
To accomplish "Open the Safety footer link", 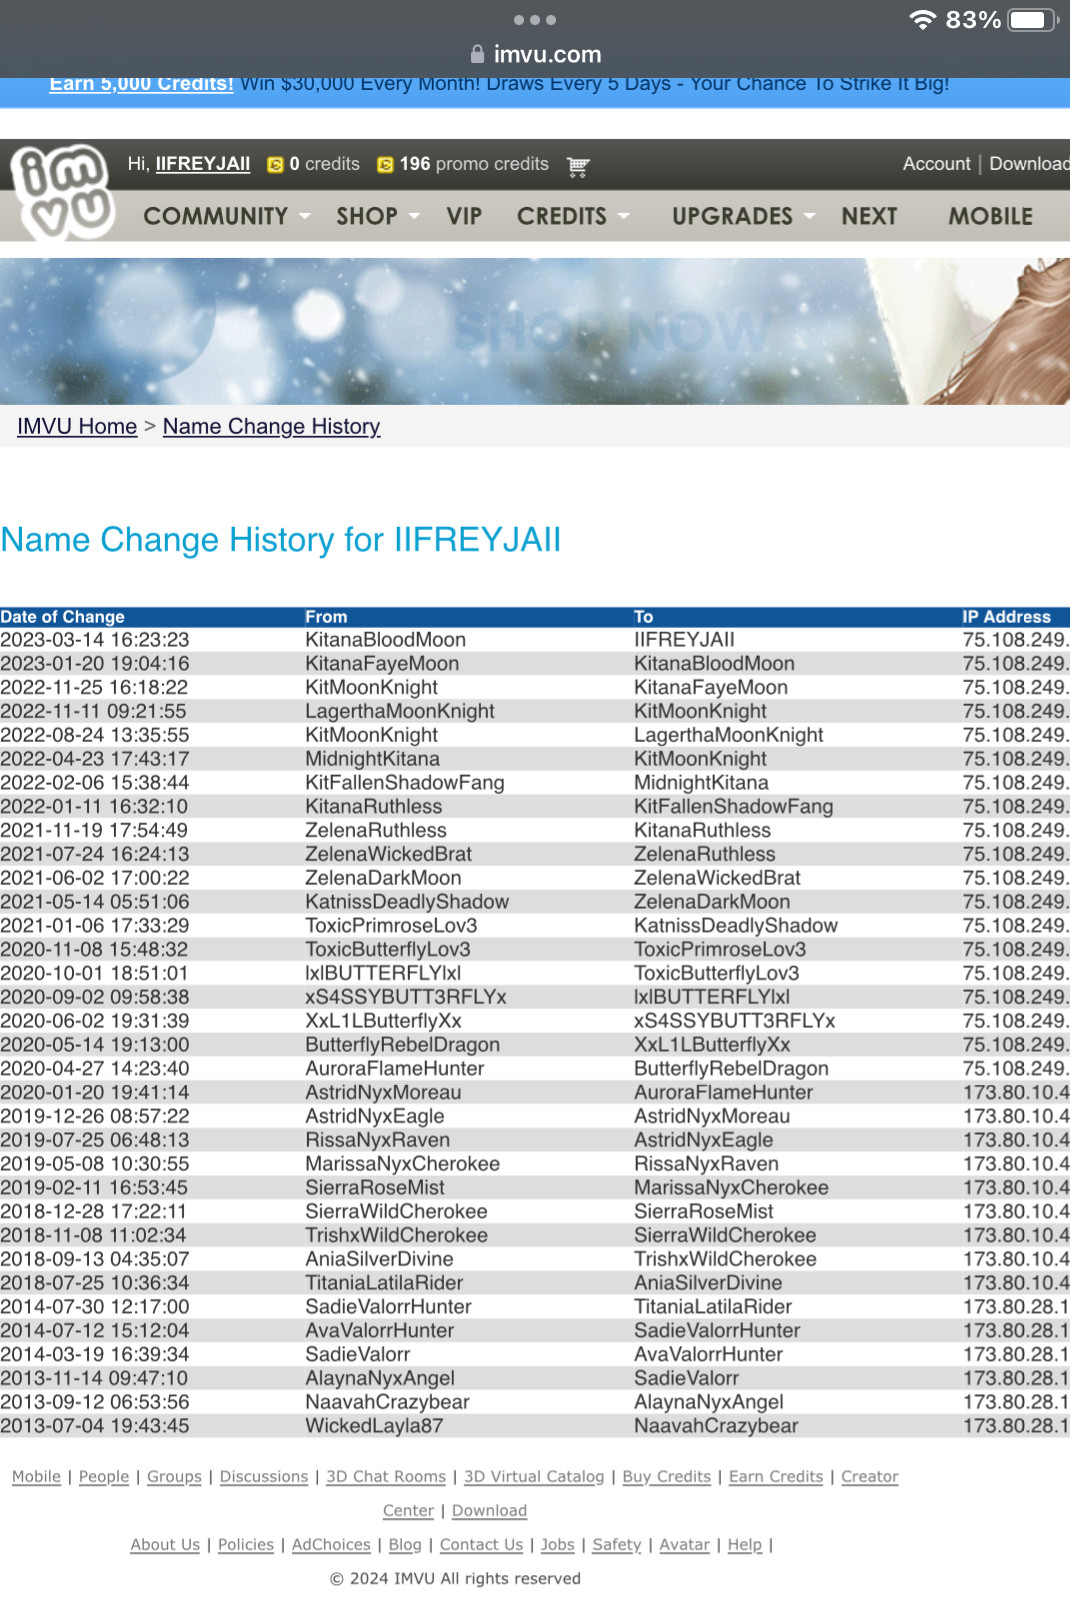I will coord(617,1545).
